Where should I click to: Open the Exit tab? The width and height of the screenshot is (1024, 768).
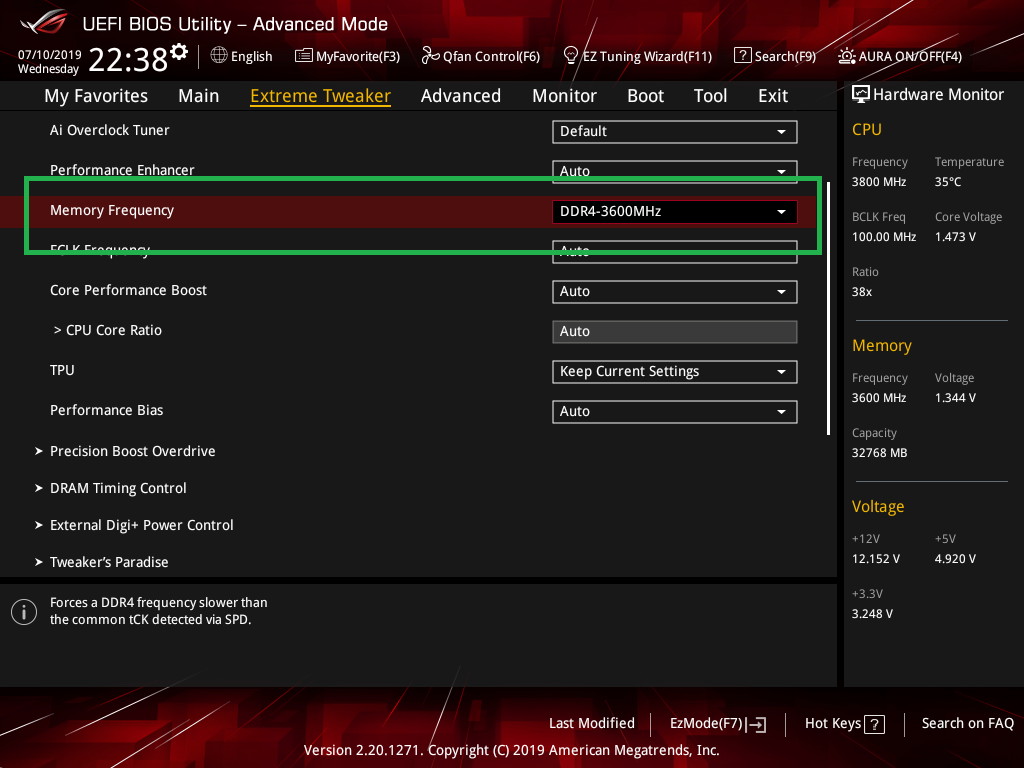(773, 96)
